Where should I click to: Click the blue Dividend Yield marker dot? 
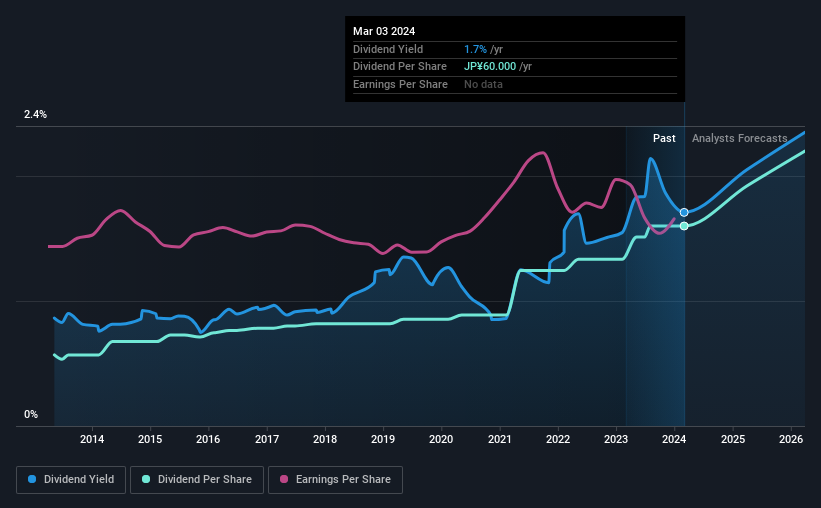[684, 212]
